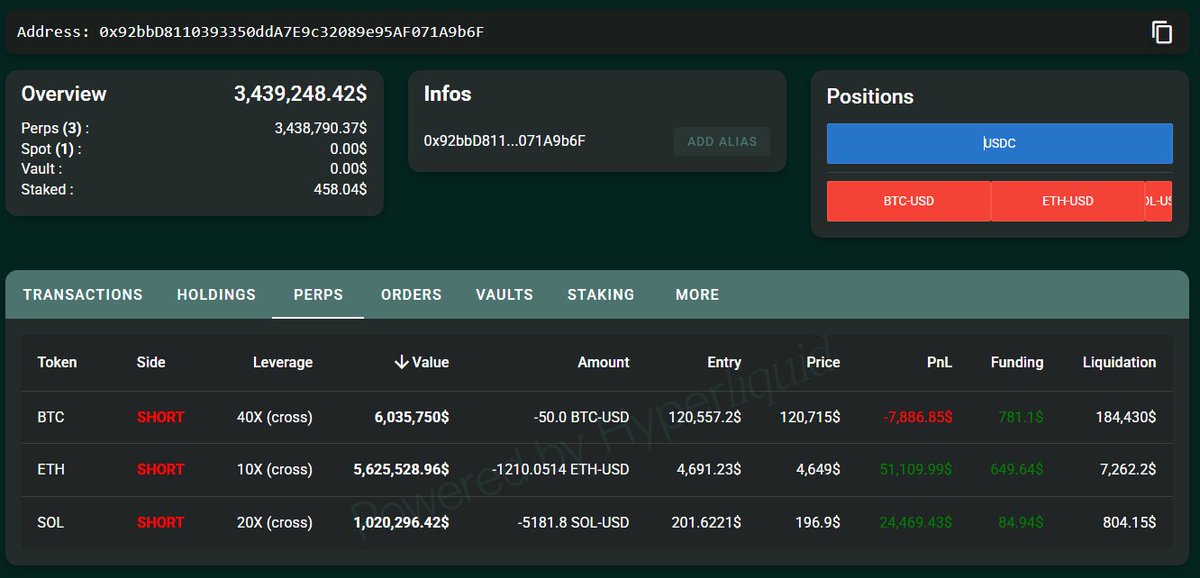The image size is (1200, 578).
Task: Select the ETH token cell
Action: coord(51,469)
